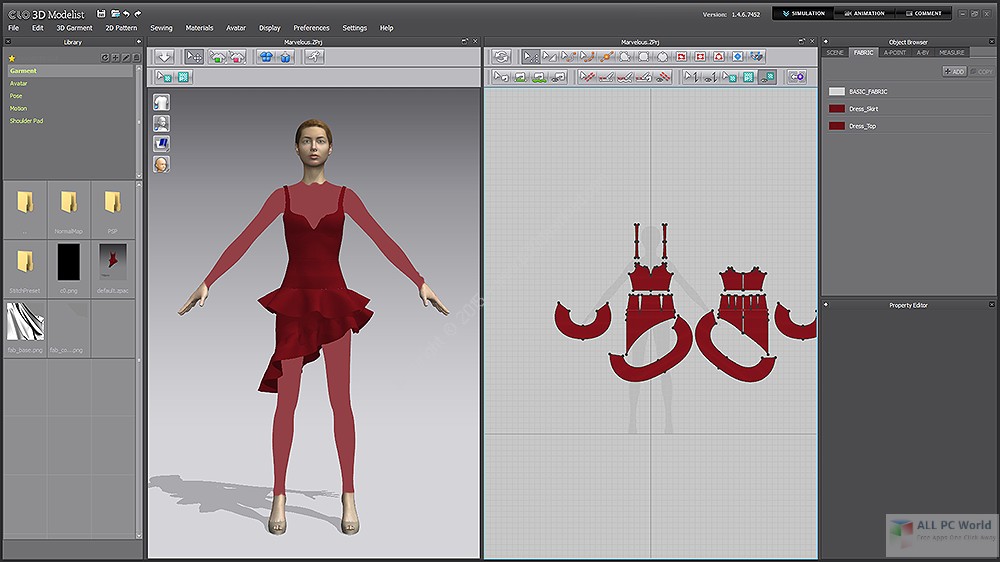1000x562 pixels.
Task: Click the synchronize refresh icon in the 2D toolbar
Action: (x=501, y=57)
